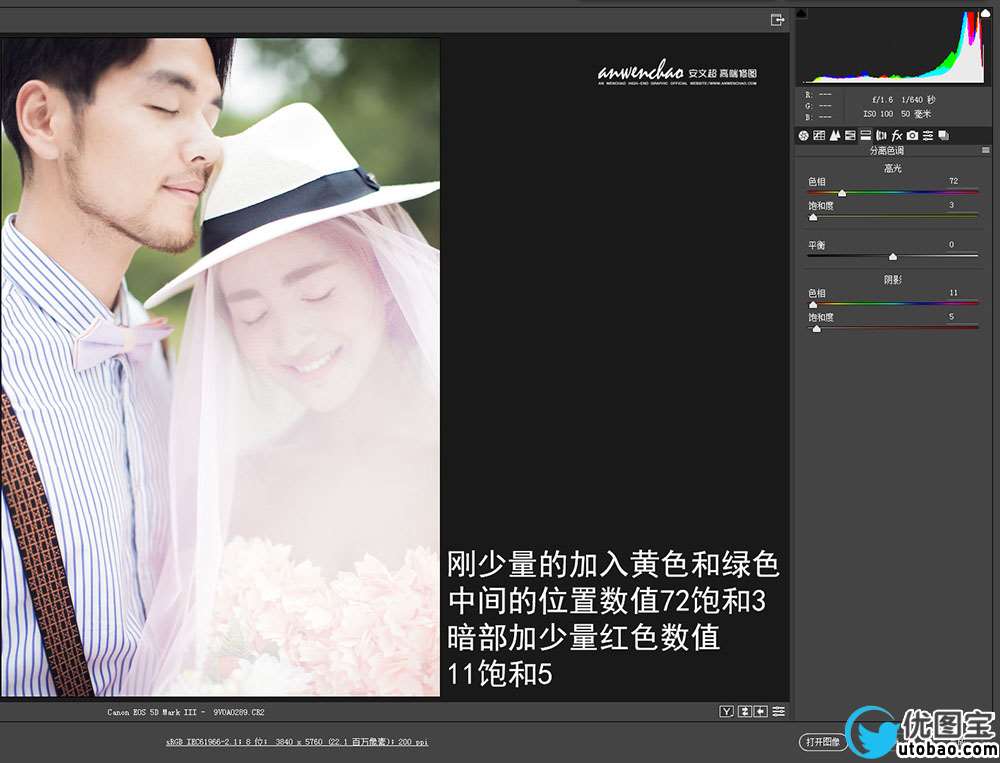Edit the Highlights hue value 72
1000x763 pixels.
point(953,181)
